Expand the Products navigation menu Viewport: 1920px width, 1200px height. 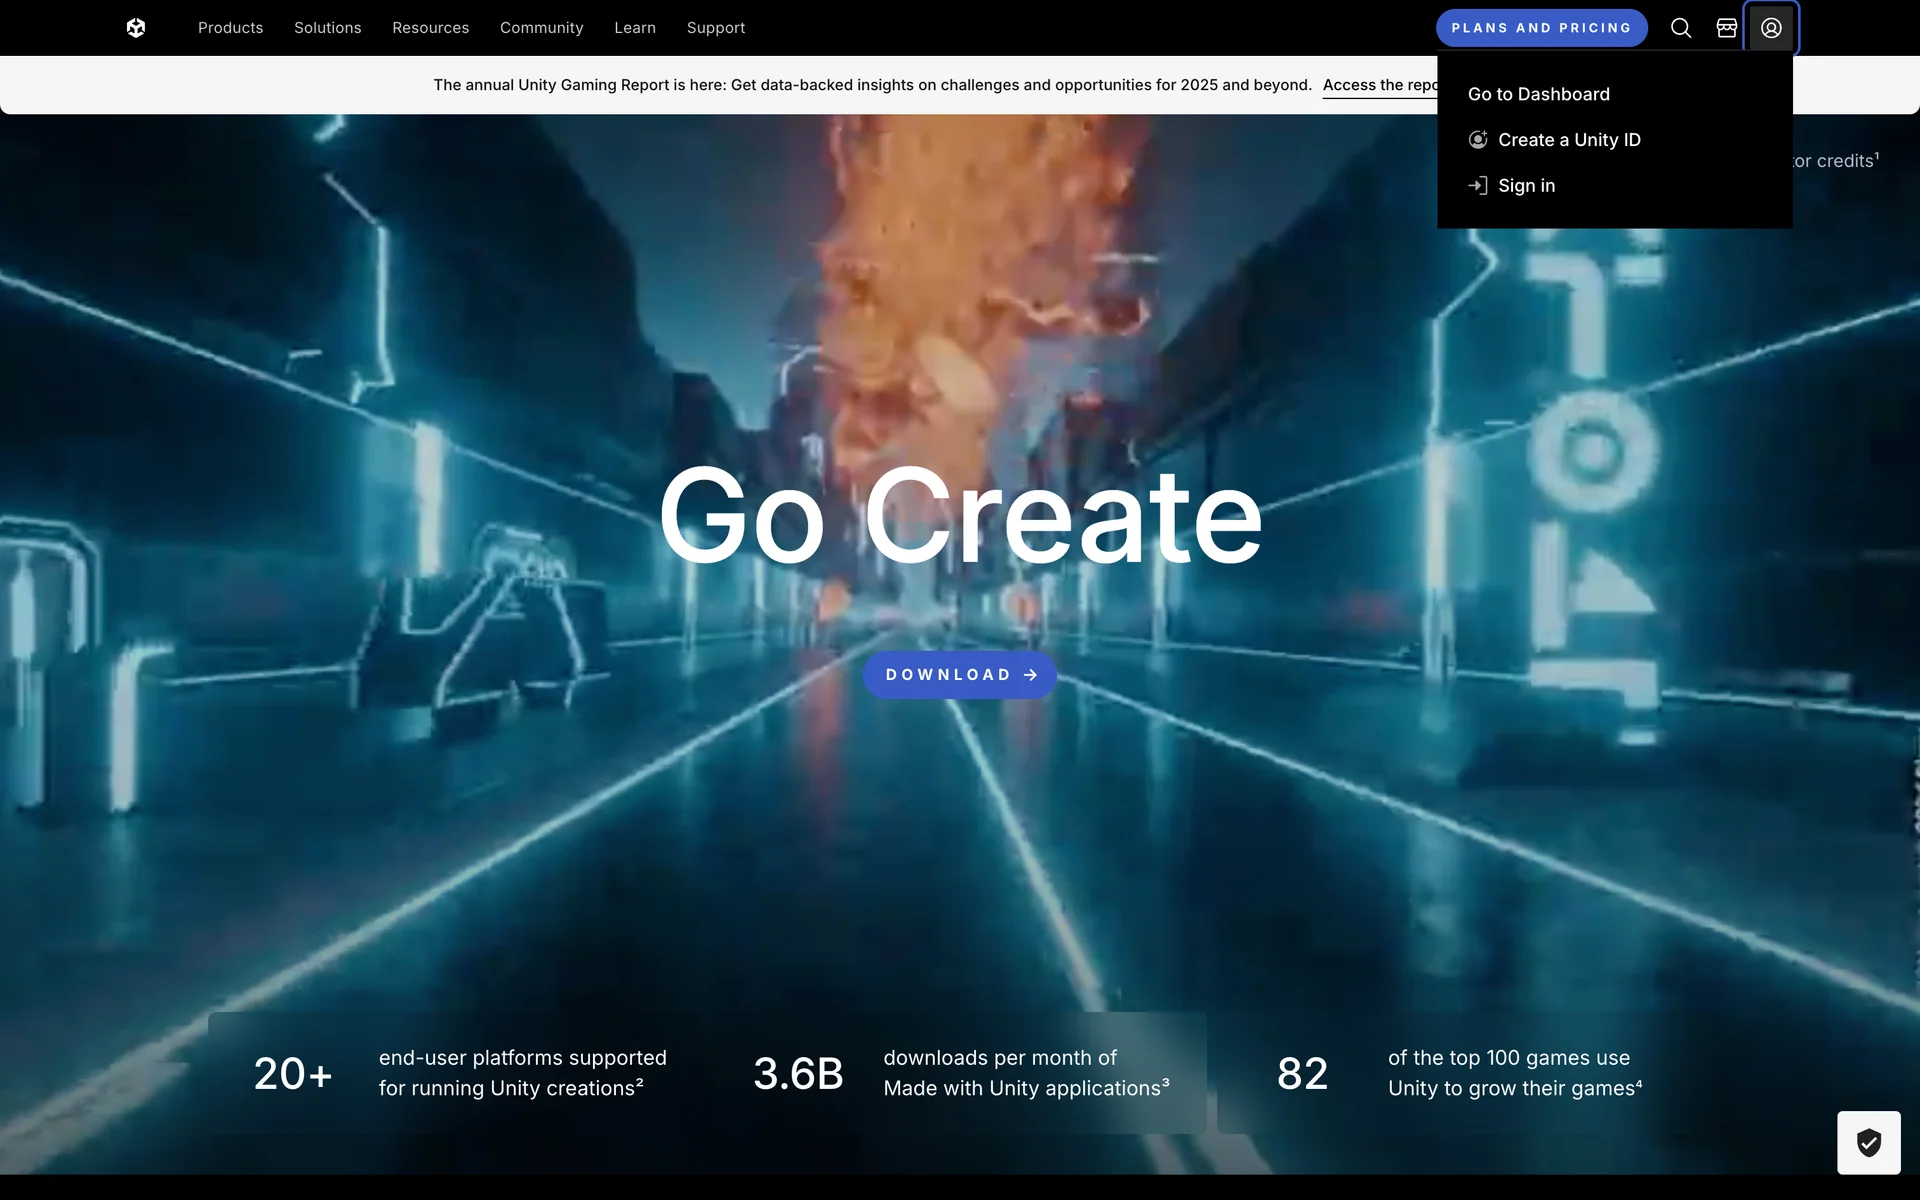[x=230, y=28]
